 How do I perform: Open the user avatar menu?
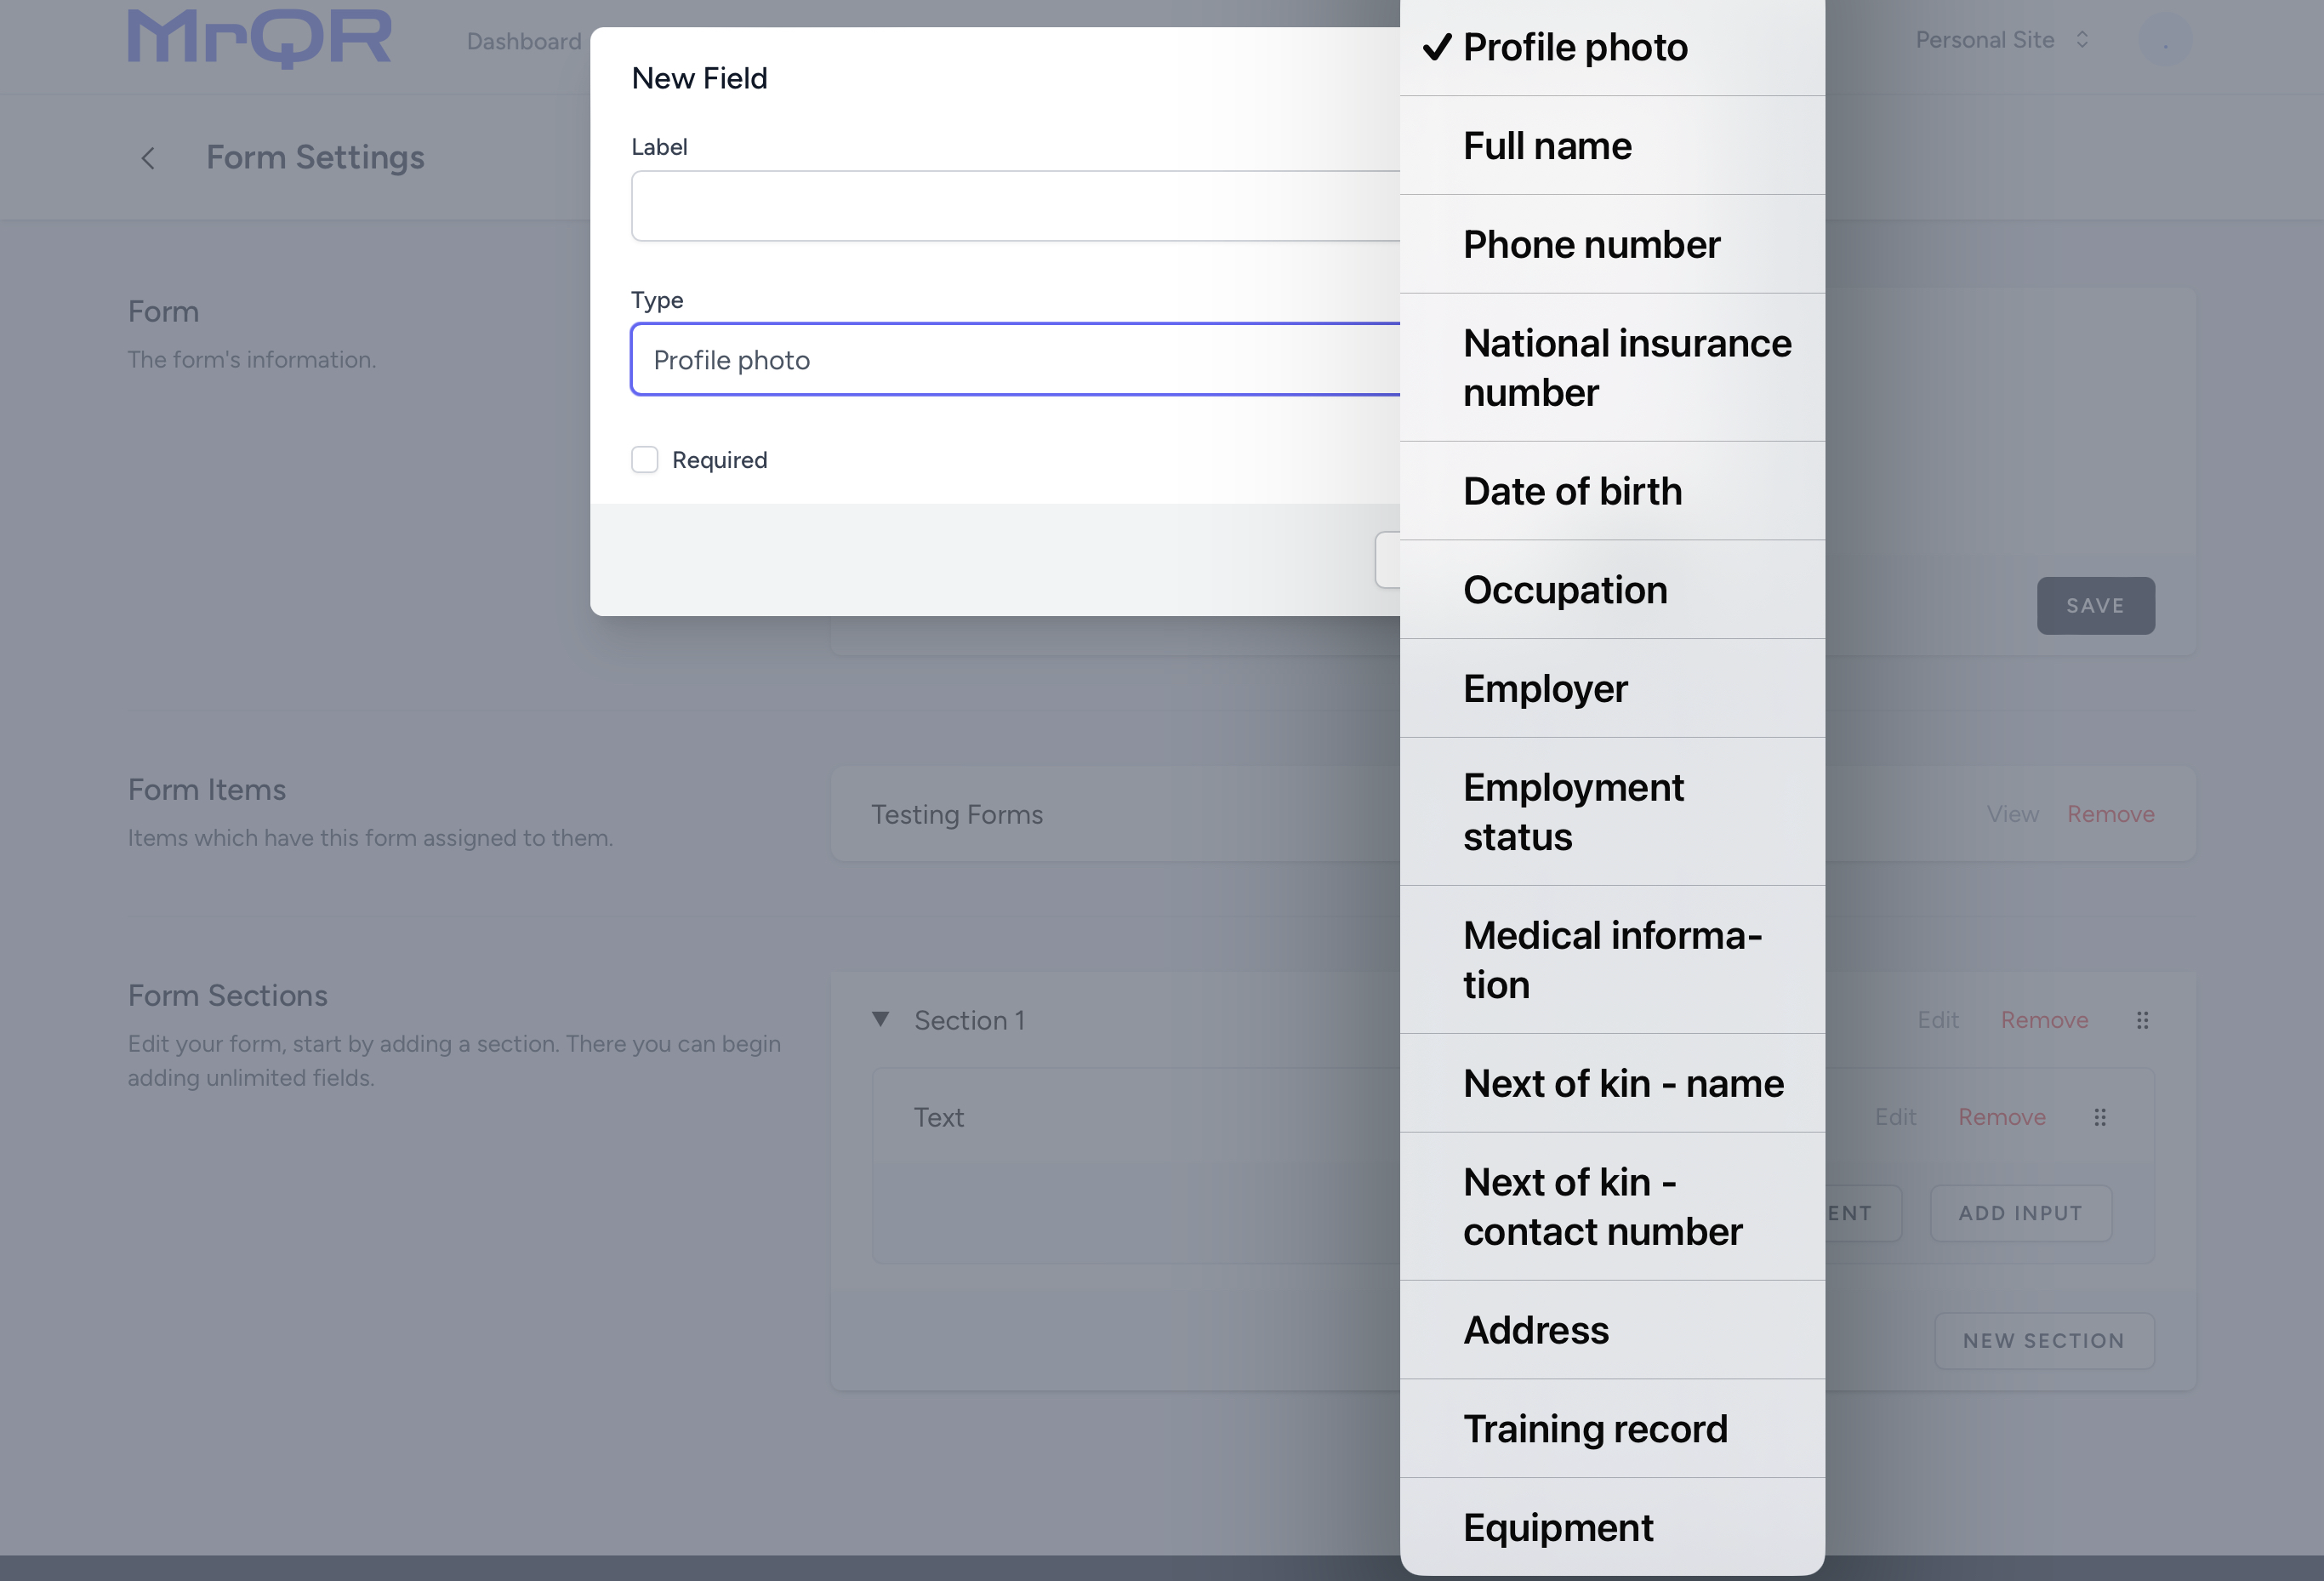pyautogui.click(x=2164, y=40)
